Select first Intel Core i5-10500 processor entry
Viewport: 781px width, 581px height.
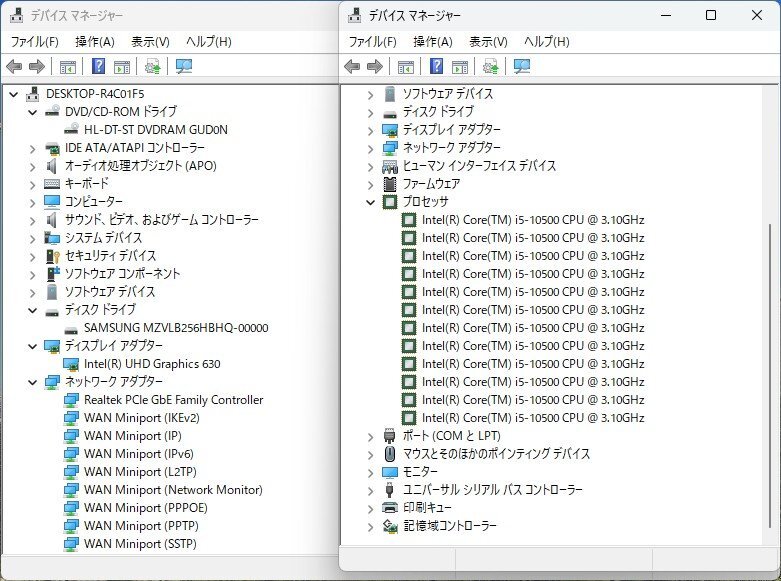533,220
